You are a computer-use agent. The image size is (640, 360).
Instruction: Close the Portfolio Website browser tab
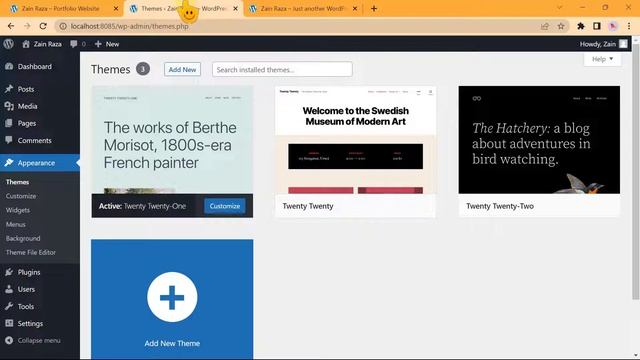(x=116, y=9)
